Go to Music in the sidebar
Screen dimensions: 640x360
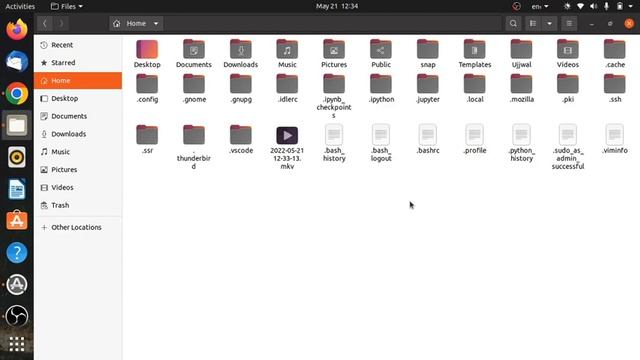click(78, 151)
